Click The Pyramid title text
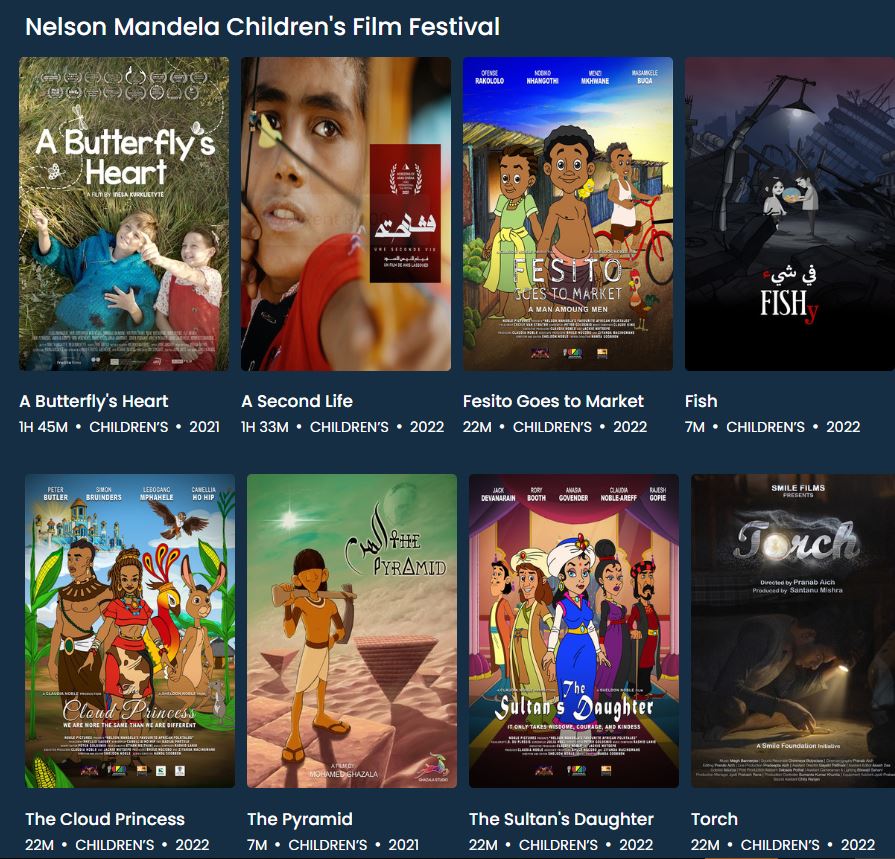Viewport: 895px width, 859px height. point(300,819)
